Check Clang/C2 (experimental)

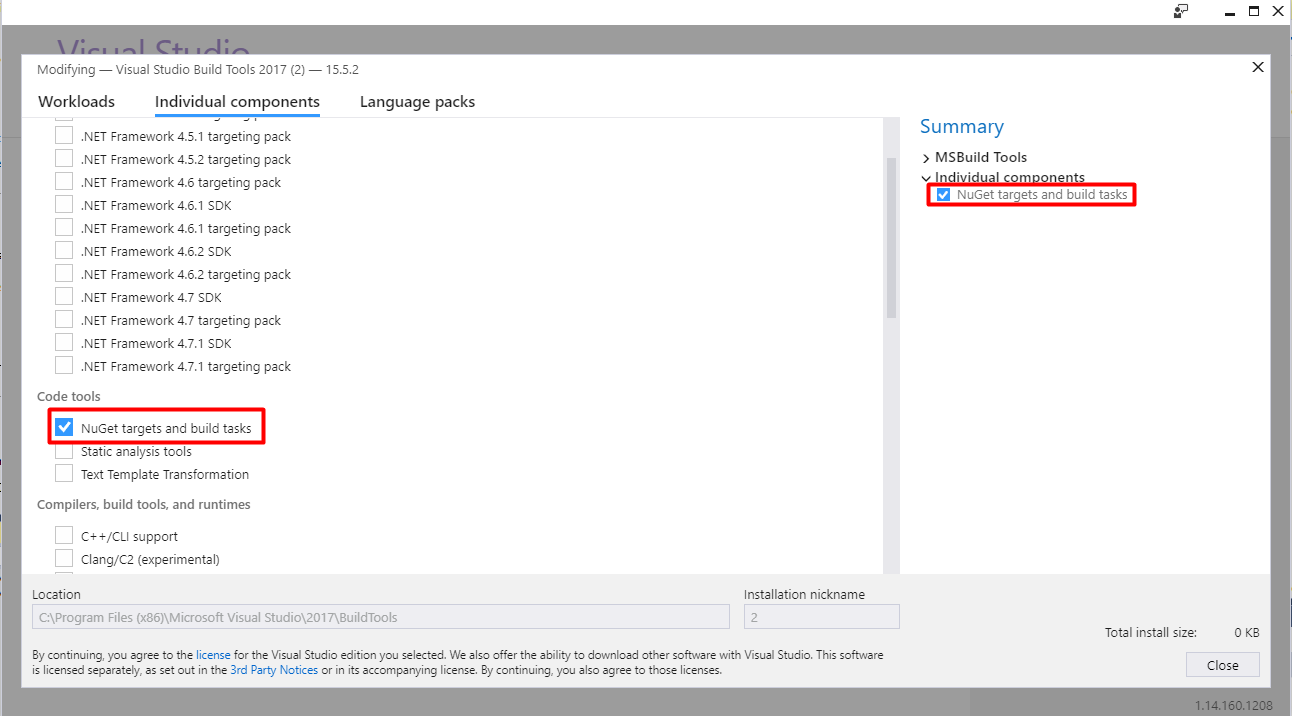(64, 559)
